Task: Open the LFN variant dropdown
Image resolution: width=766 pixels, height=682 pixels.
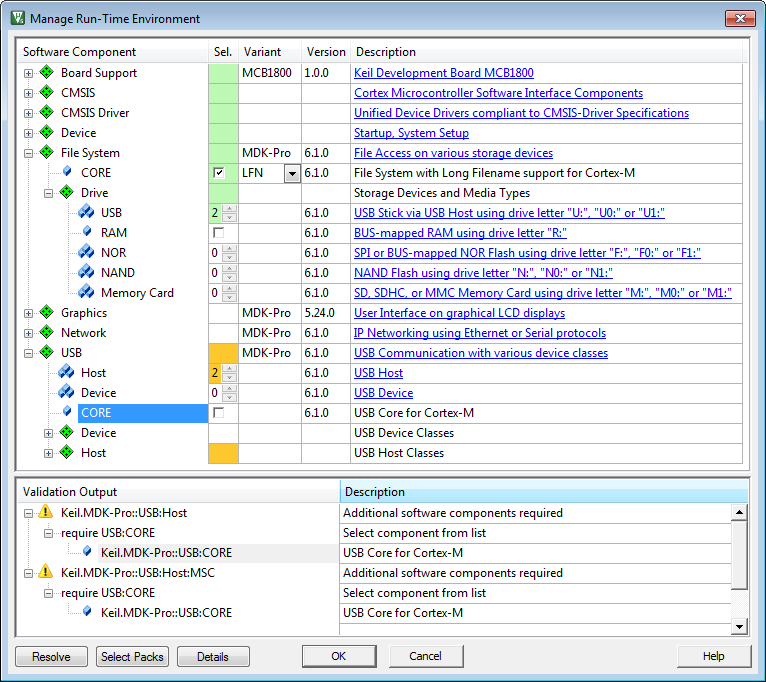Action: [x=292, y=174]
